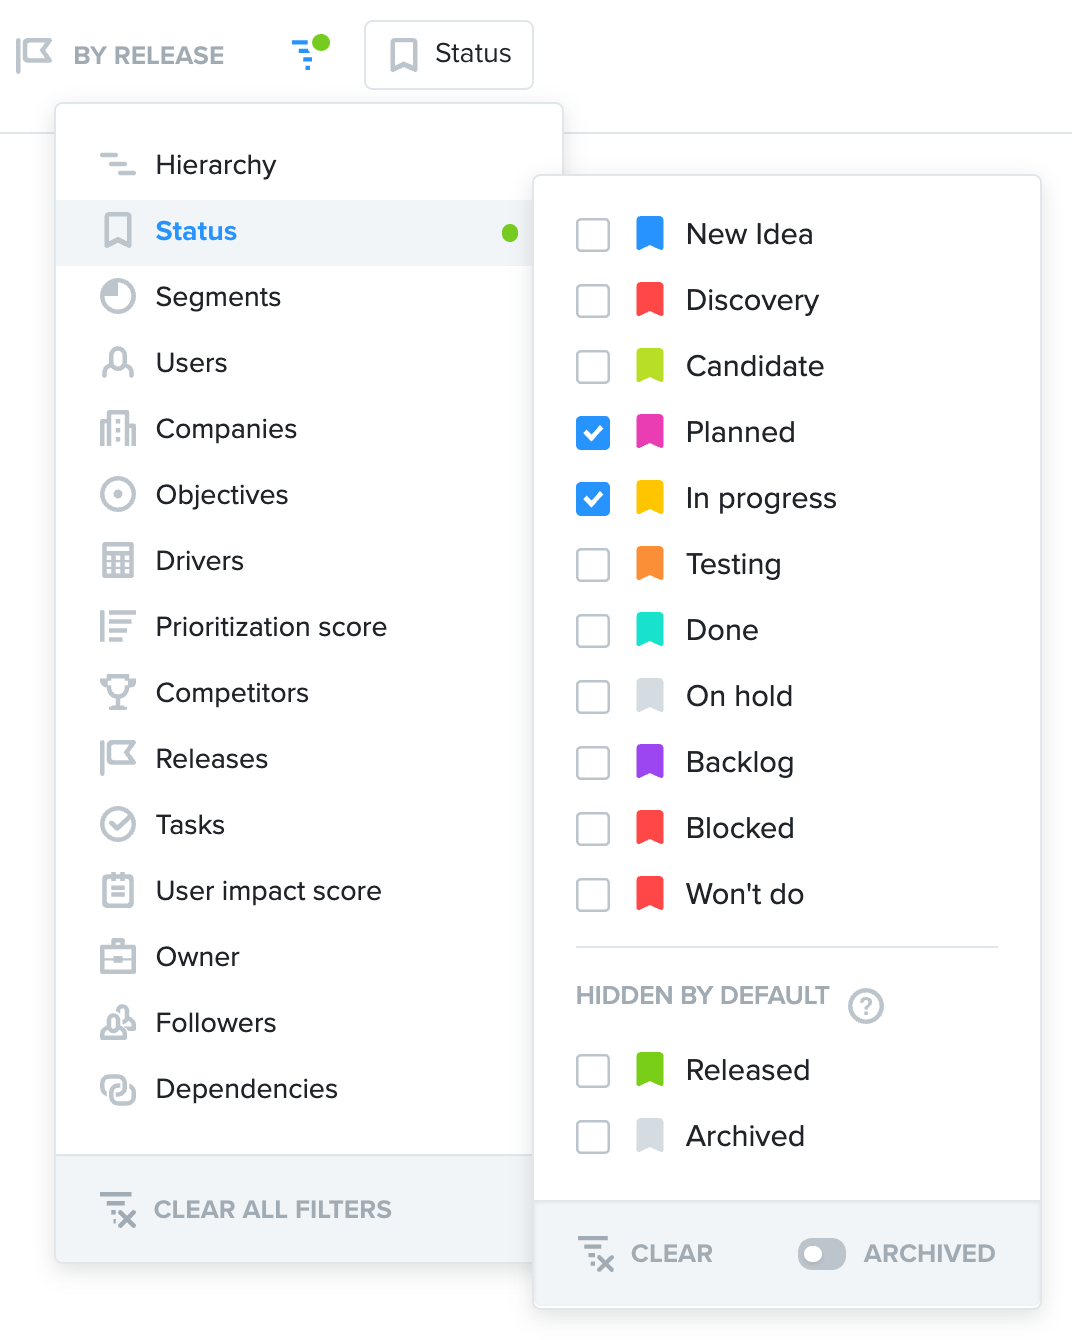This screenshot has height=1340, width=1072.
Task: Uncheck the Planned status checkbox
Action: [x=593, y=433]
